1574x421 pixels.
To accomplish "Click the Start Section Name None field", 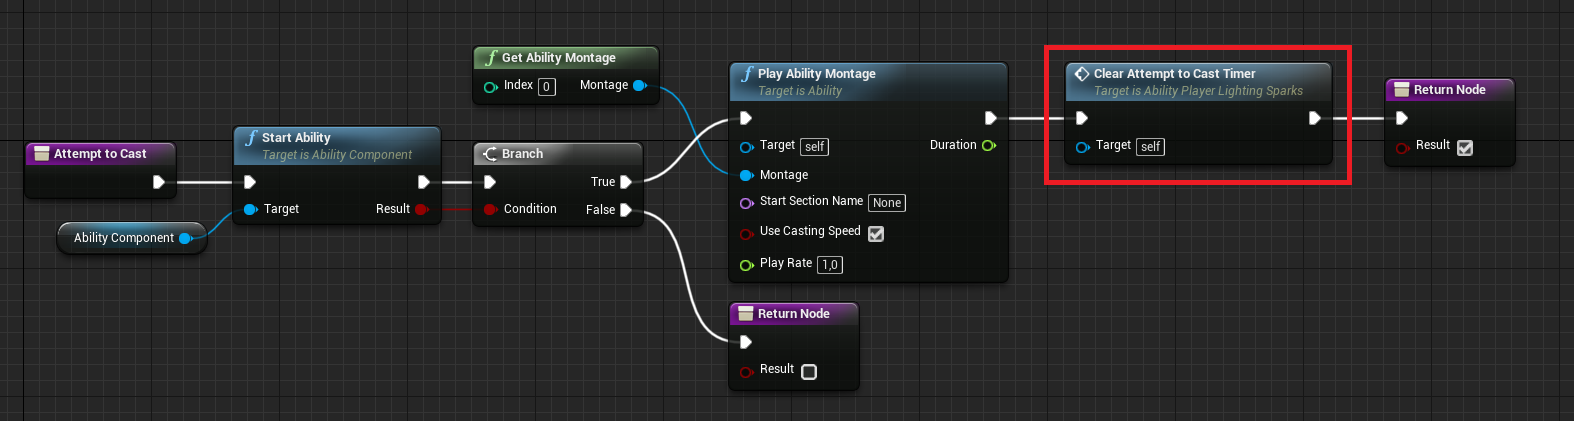I will click(x=887, y=203).
